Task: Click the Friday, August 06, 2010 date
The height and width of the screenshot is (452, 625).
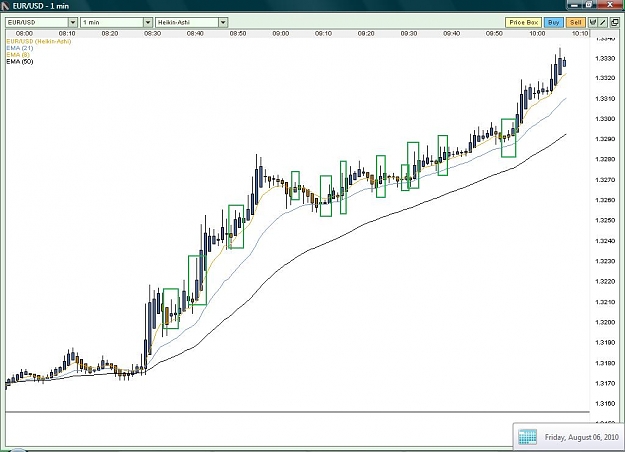Action: pos(582,437)
